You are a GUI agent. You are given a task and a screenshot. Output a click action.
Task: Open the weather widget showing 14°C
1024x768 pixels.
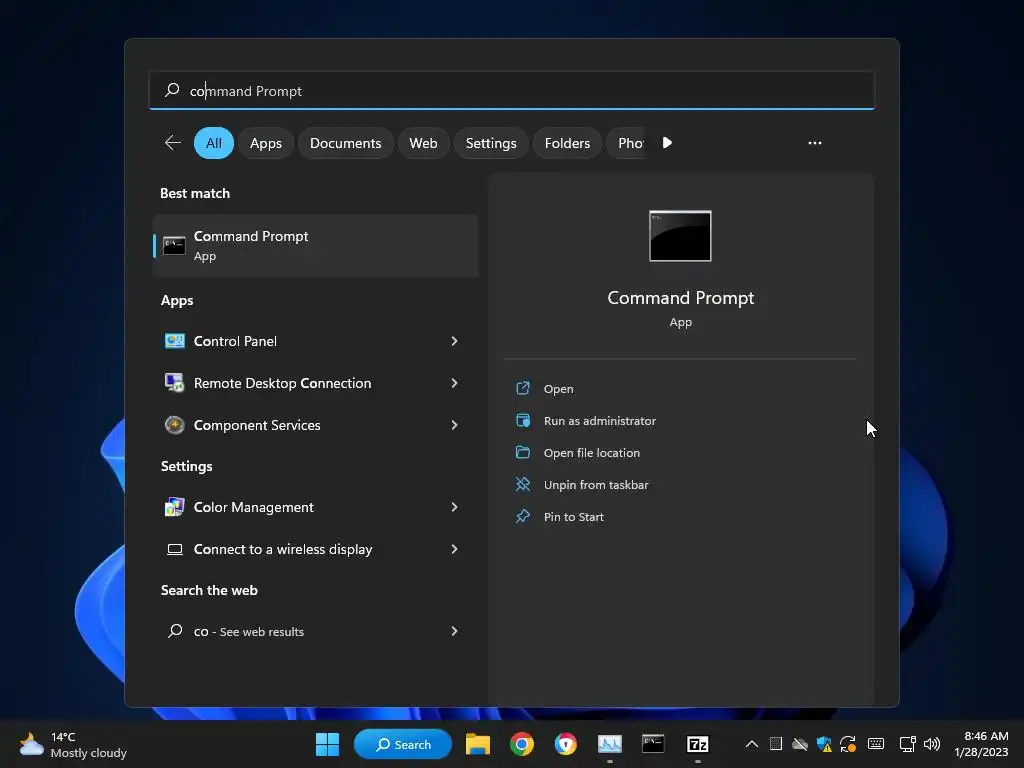73,744
